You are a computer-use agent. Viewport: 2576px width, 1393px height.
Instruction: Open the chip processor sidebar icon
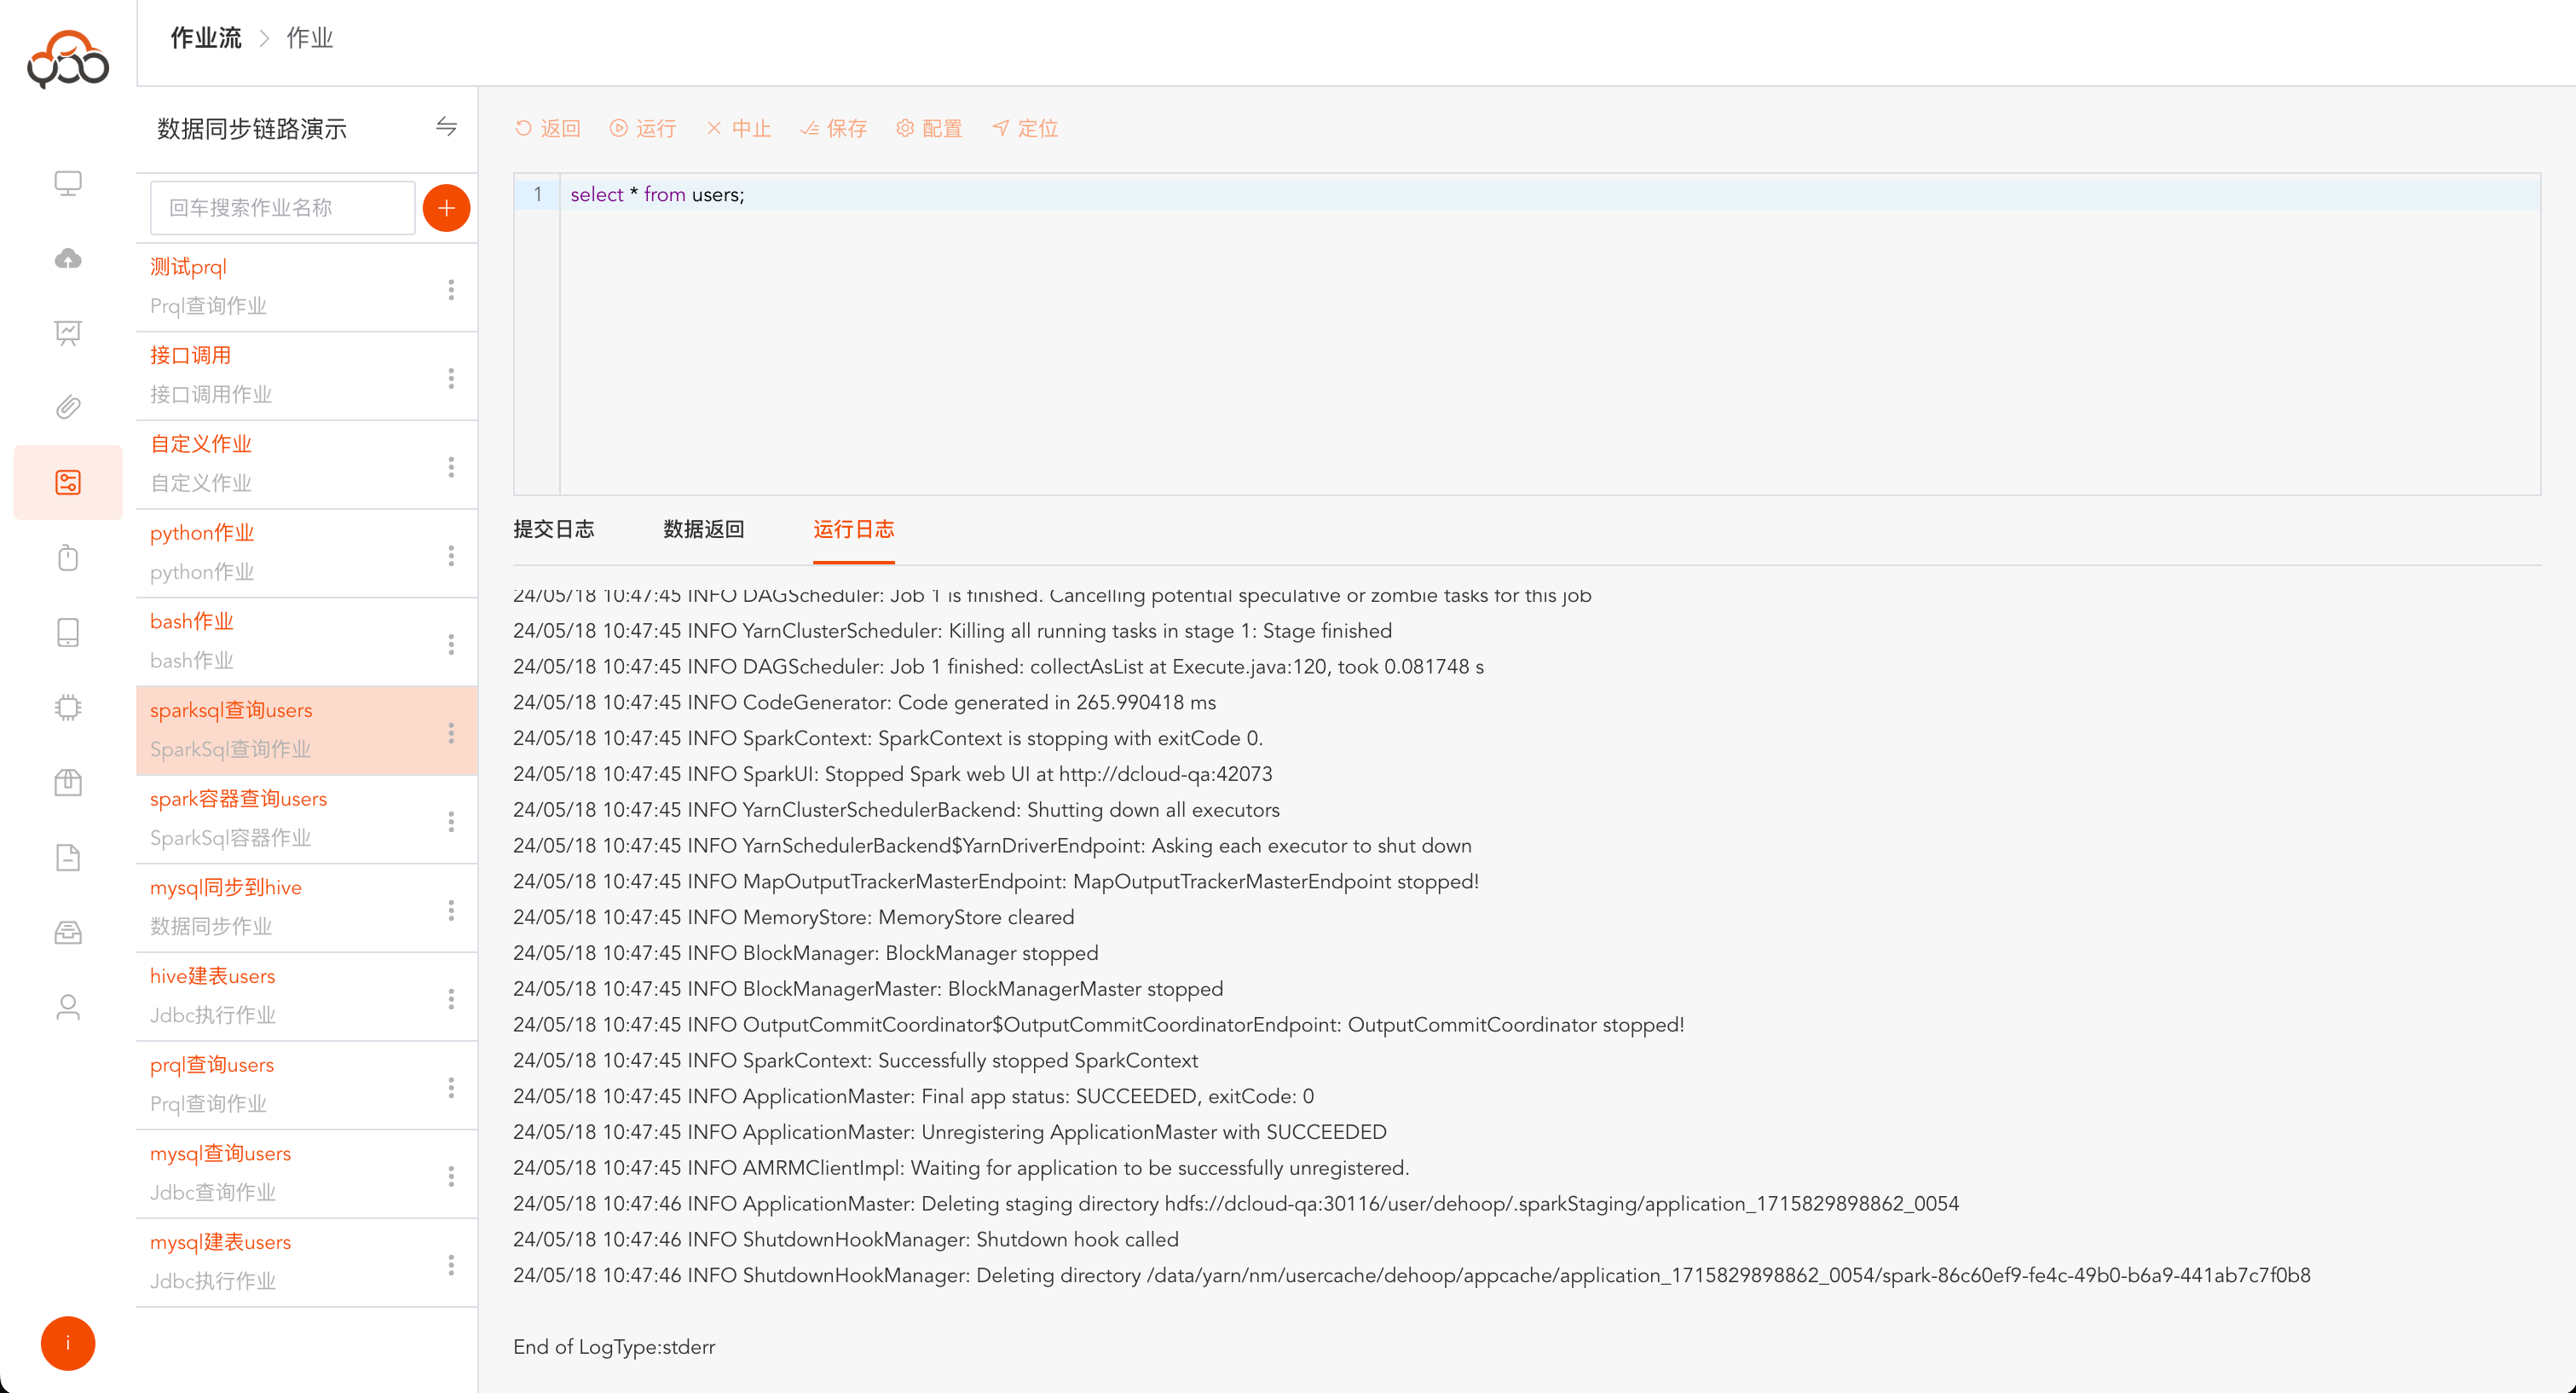68,707
